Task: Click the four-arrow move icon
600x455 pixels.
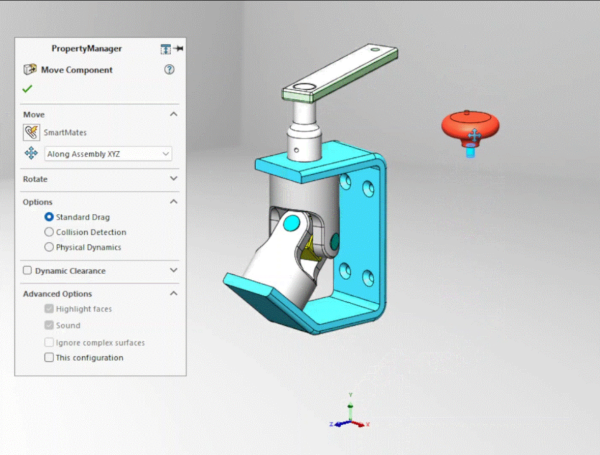Action: (30, 154)
